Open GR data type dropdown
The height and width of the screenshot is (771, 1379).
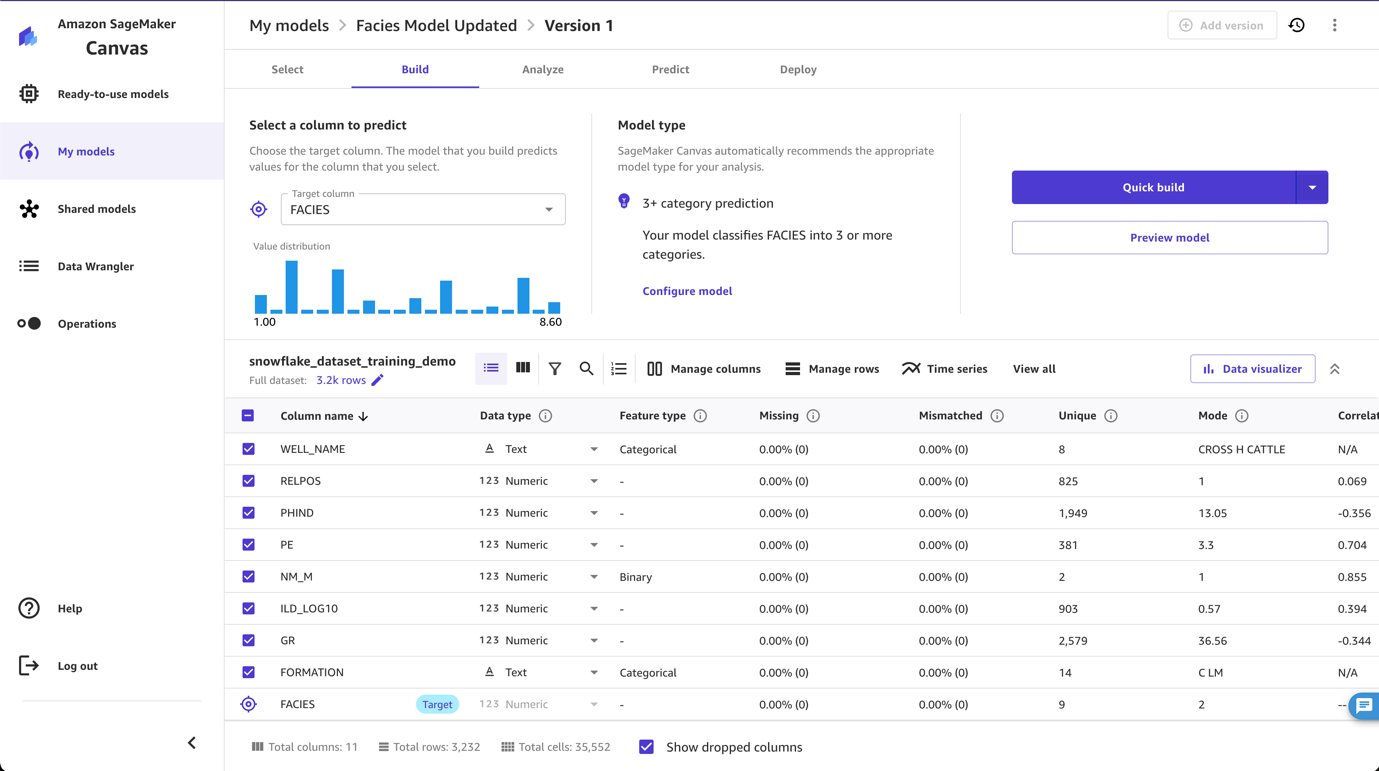pyautogui.click(x=594, y=641)
